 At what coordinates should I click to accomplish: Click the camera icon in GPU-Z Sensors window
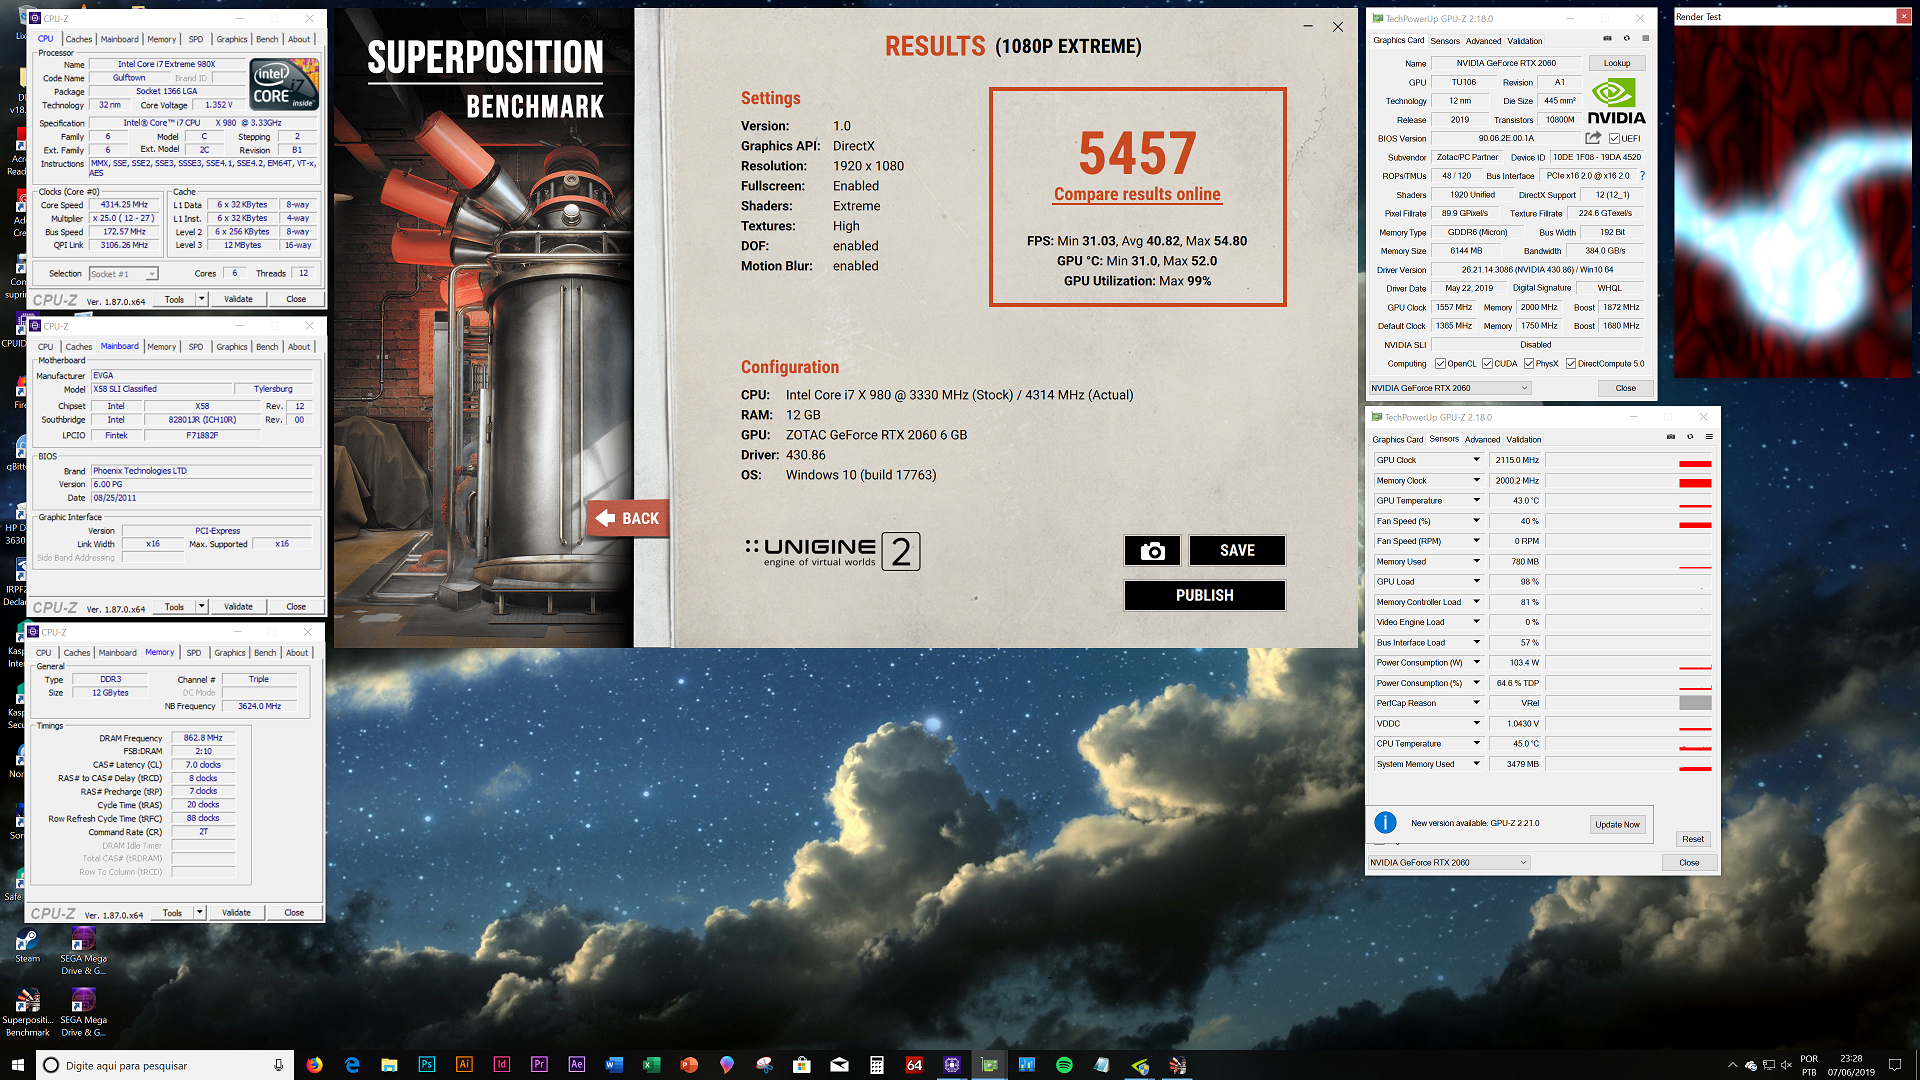pyautogui.click(x=1670, y=437)
